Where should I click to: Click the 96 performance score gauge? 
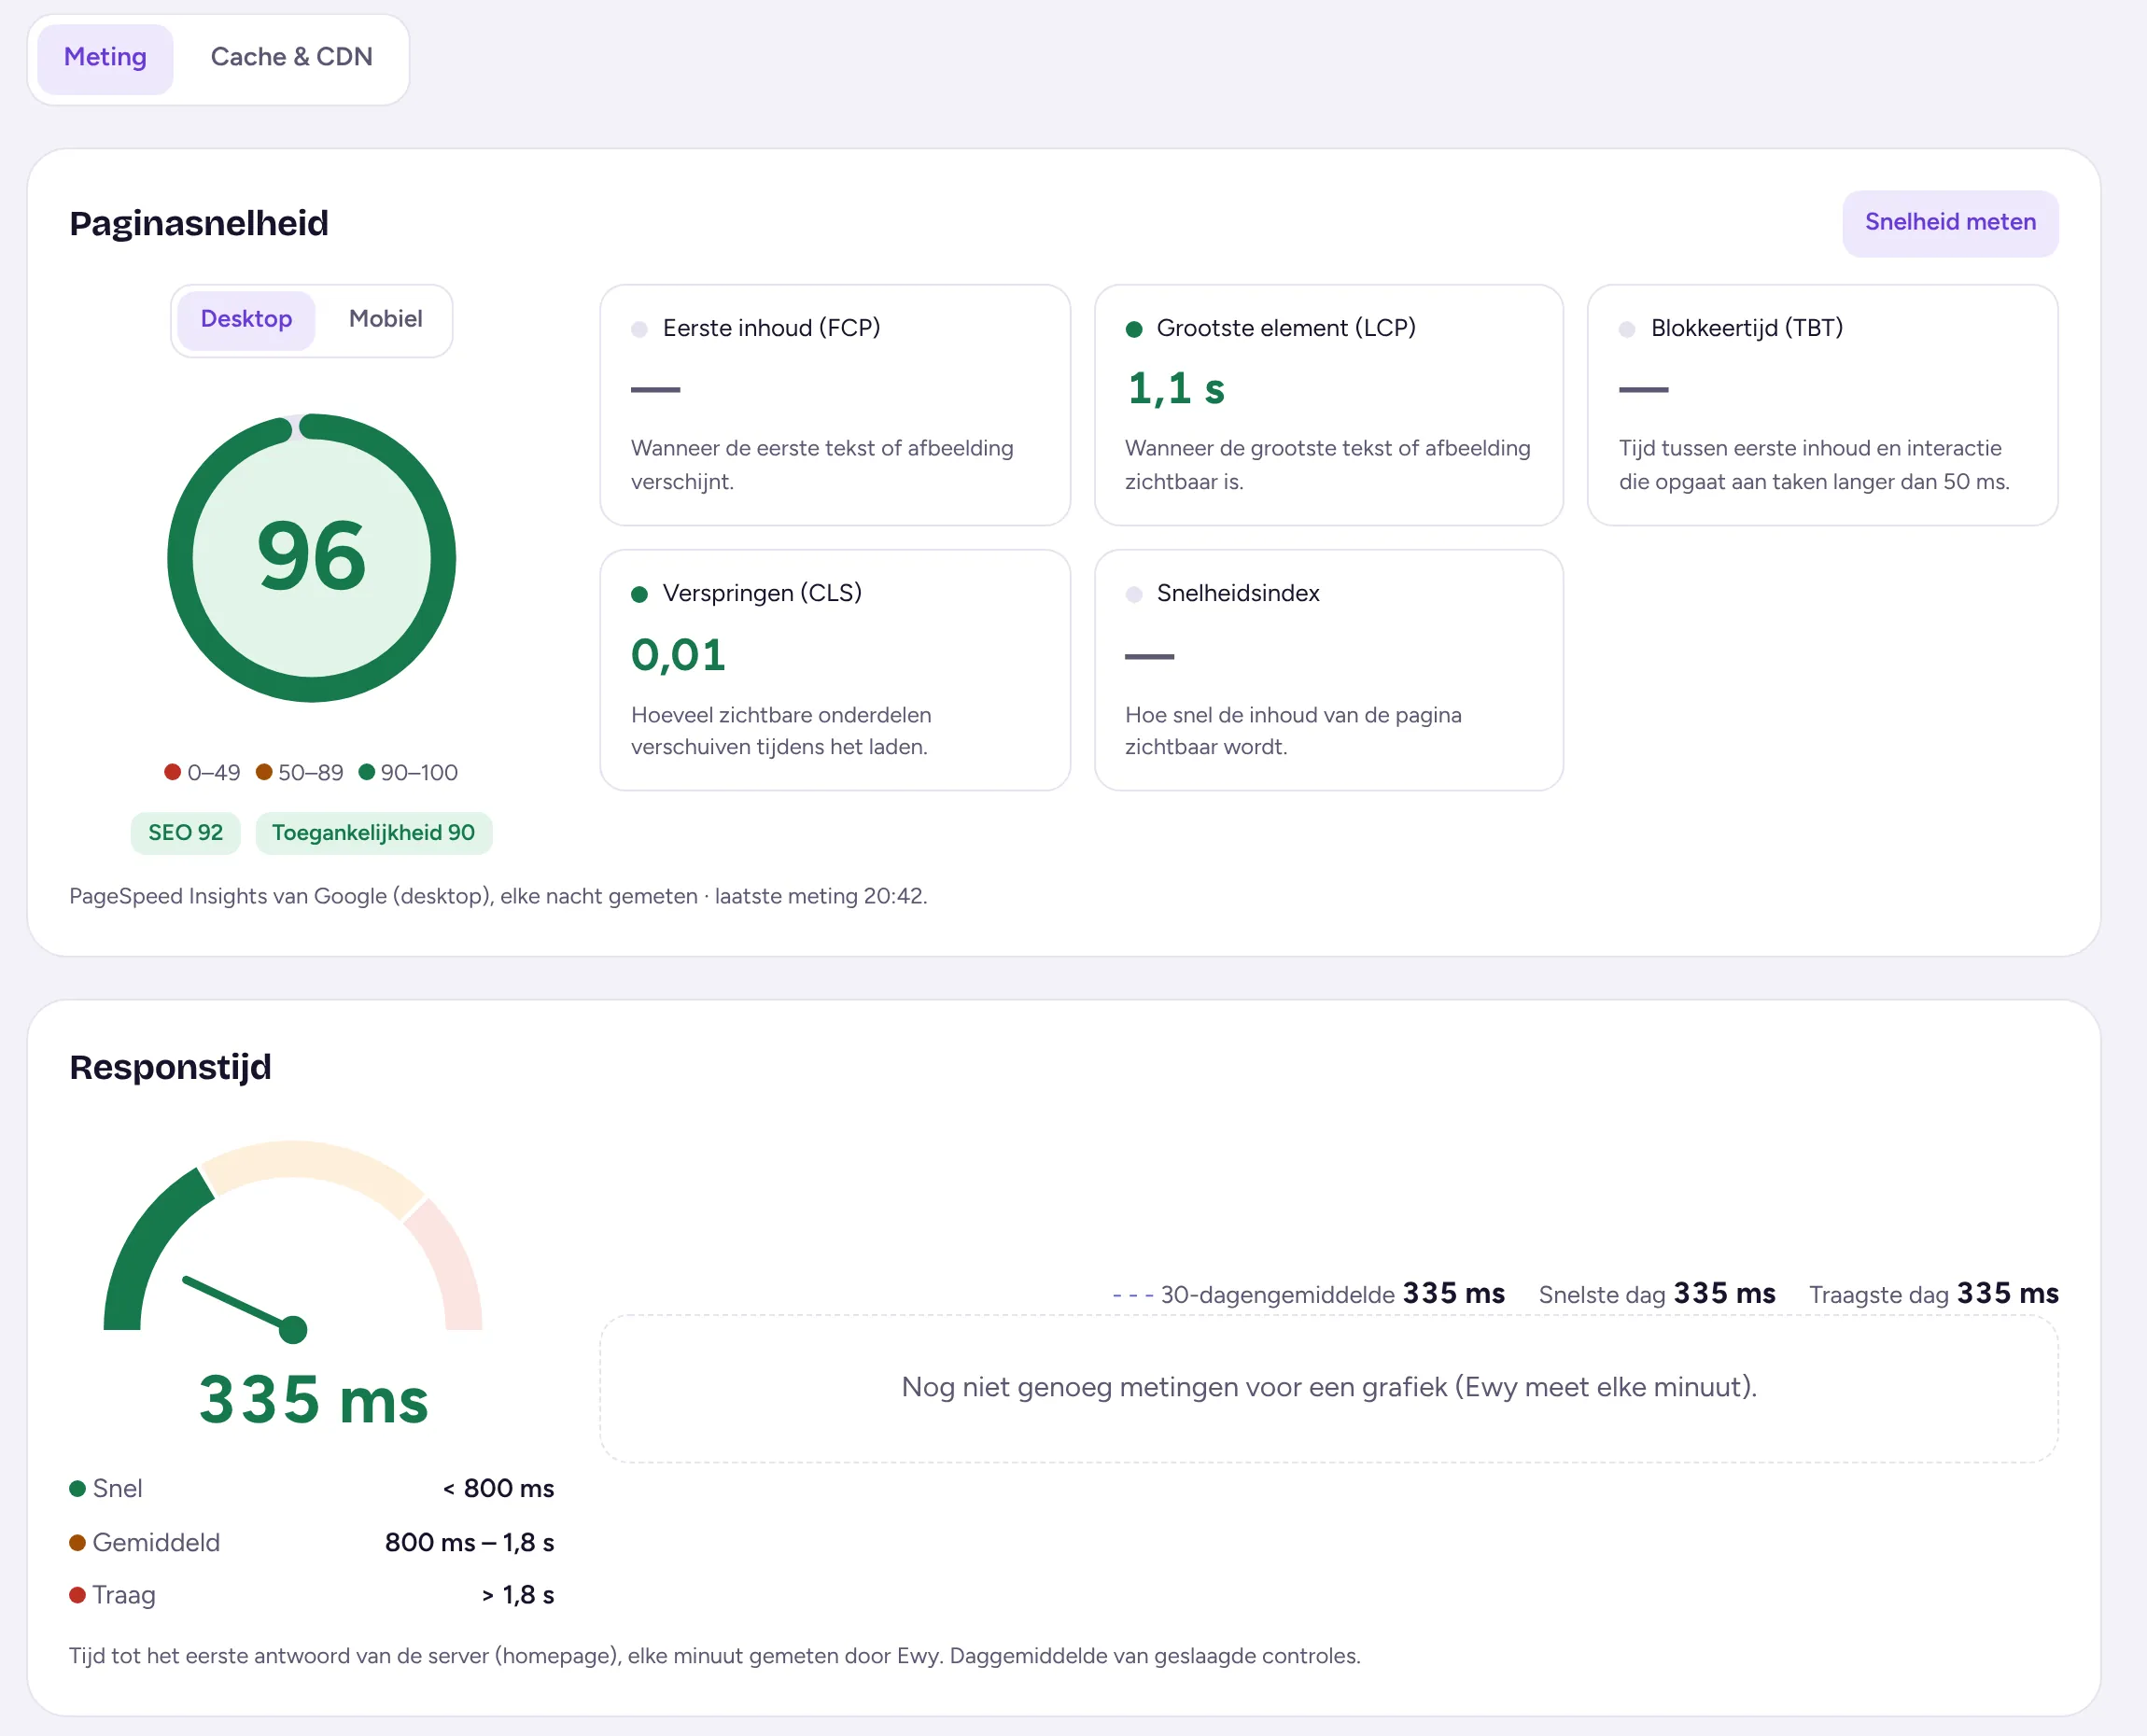coord(311,557)
